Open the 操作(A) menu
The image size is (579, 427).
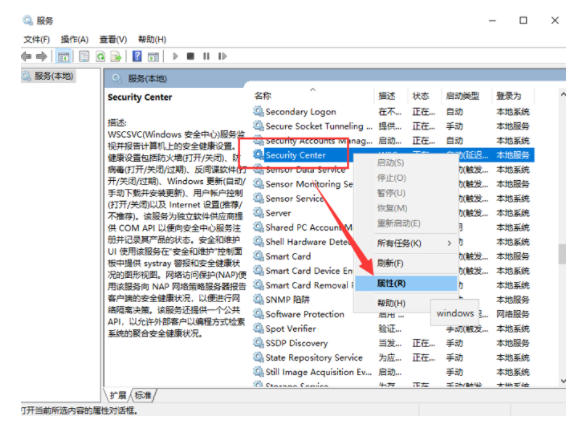pos(75,39)
